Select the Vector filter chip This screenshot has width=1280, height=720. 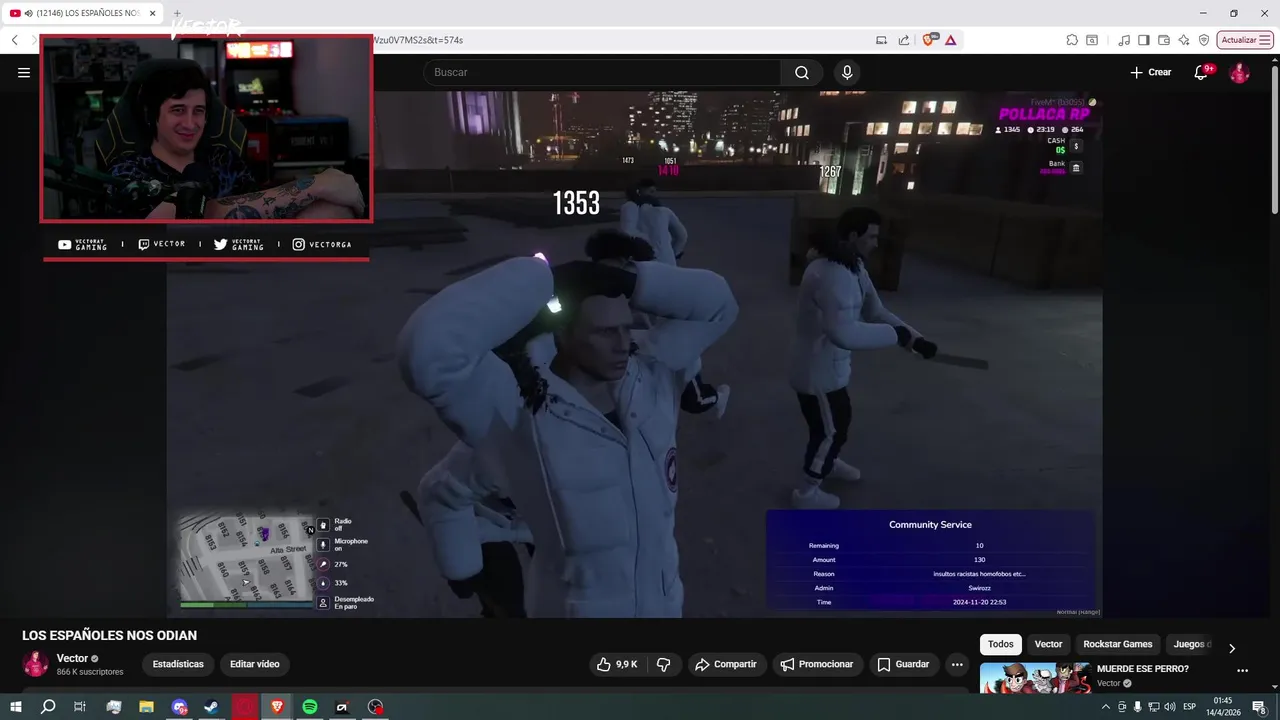(x=1048, y=644)
